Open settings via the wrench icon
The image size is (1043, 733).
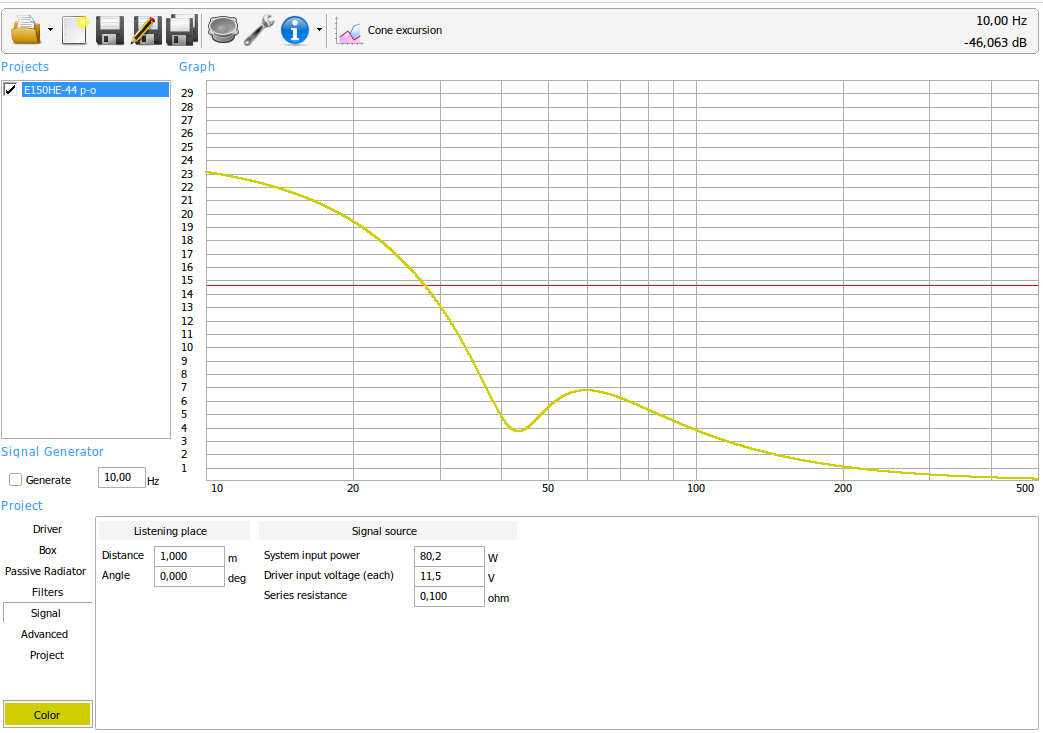pos(259,30)
